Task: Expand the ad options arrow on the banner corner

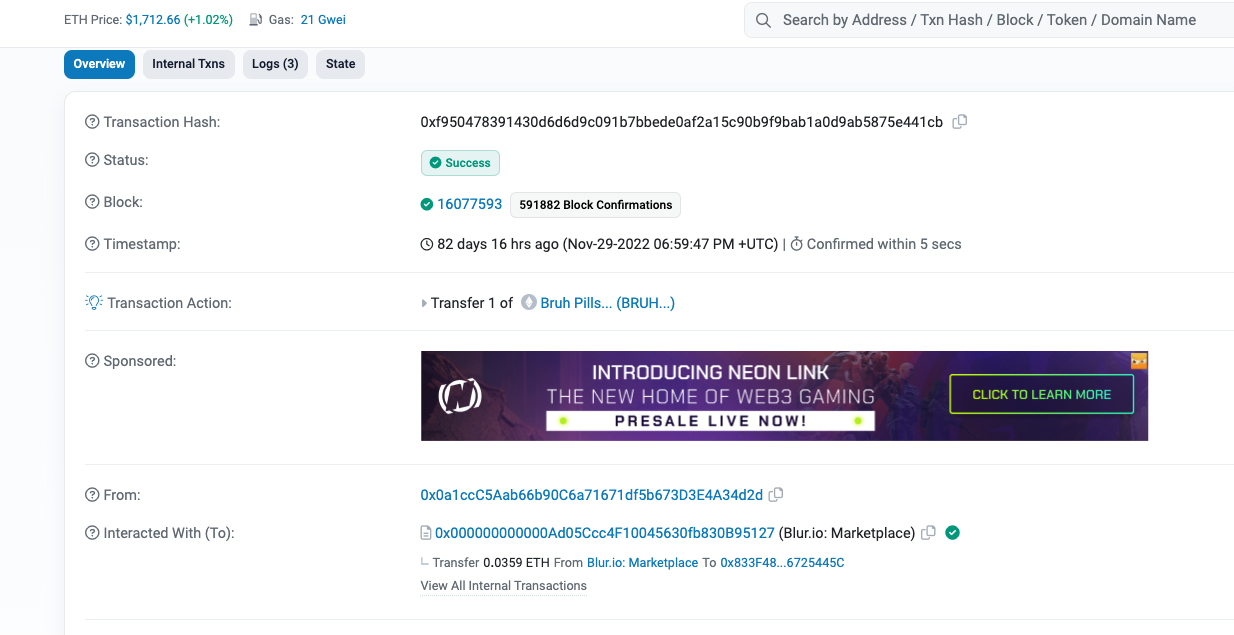Action: tap(1139, 360)
